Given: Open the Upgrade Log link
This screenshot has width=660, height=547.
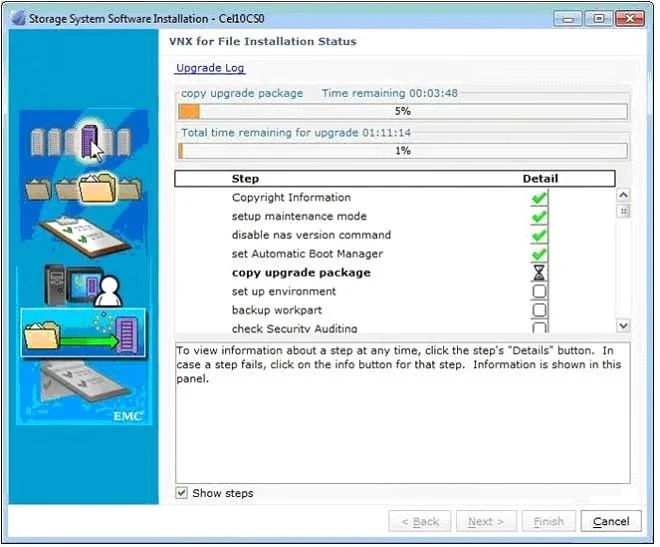Looking at the screenshot, I should point(210,68).
